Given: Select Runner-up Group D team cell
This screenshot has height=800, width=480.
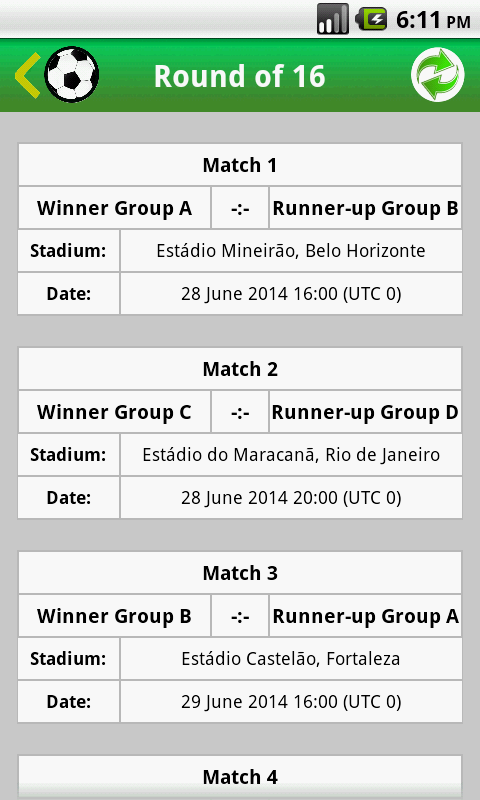Looking at the screenshot, I should (x=365, y=412).
